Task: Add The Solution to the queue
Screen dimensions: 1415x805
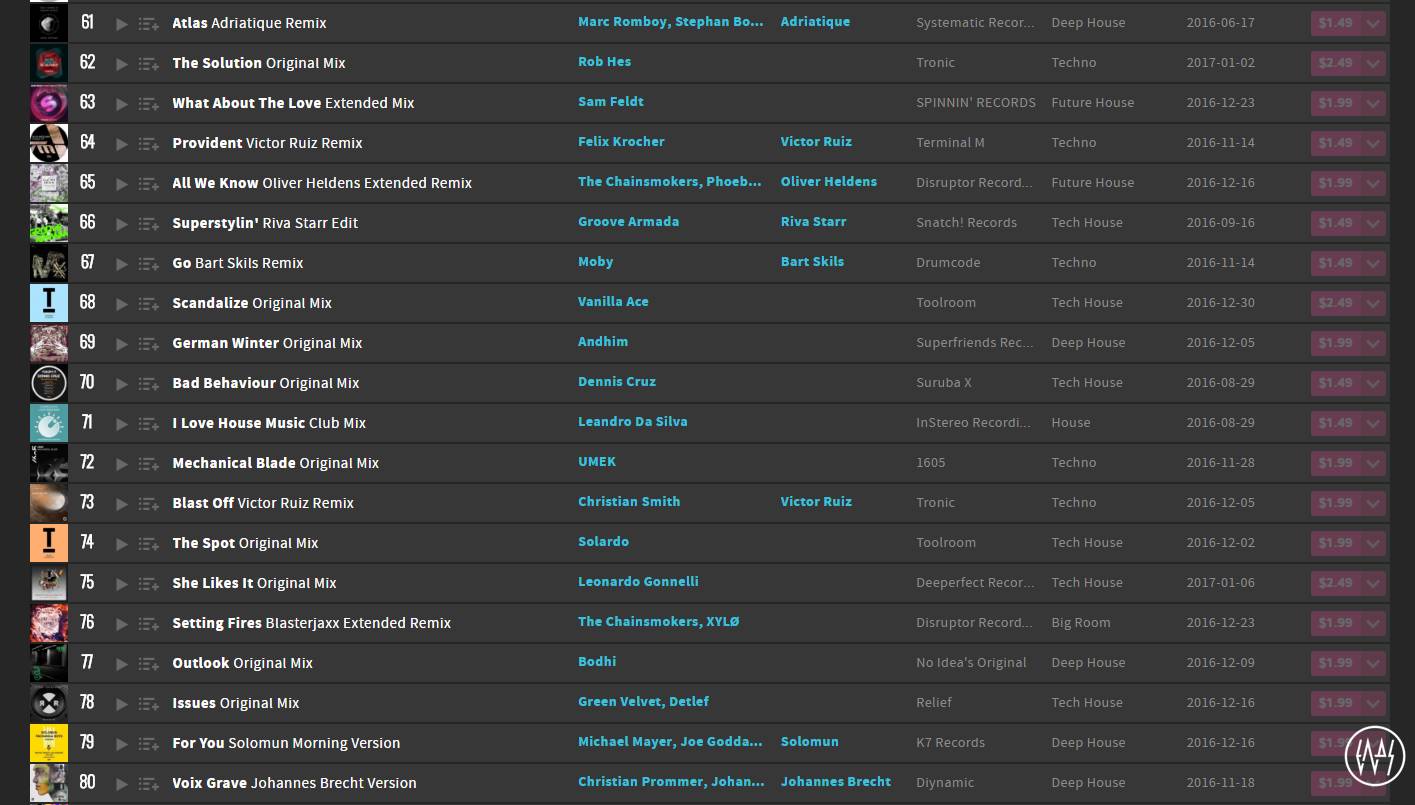Action: 149,63
